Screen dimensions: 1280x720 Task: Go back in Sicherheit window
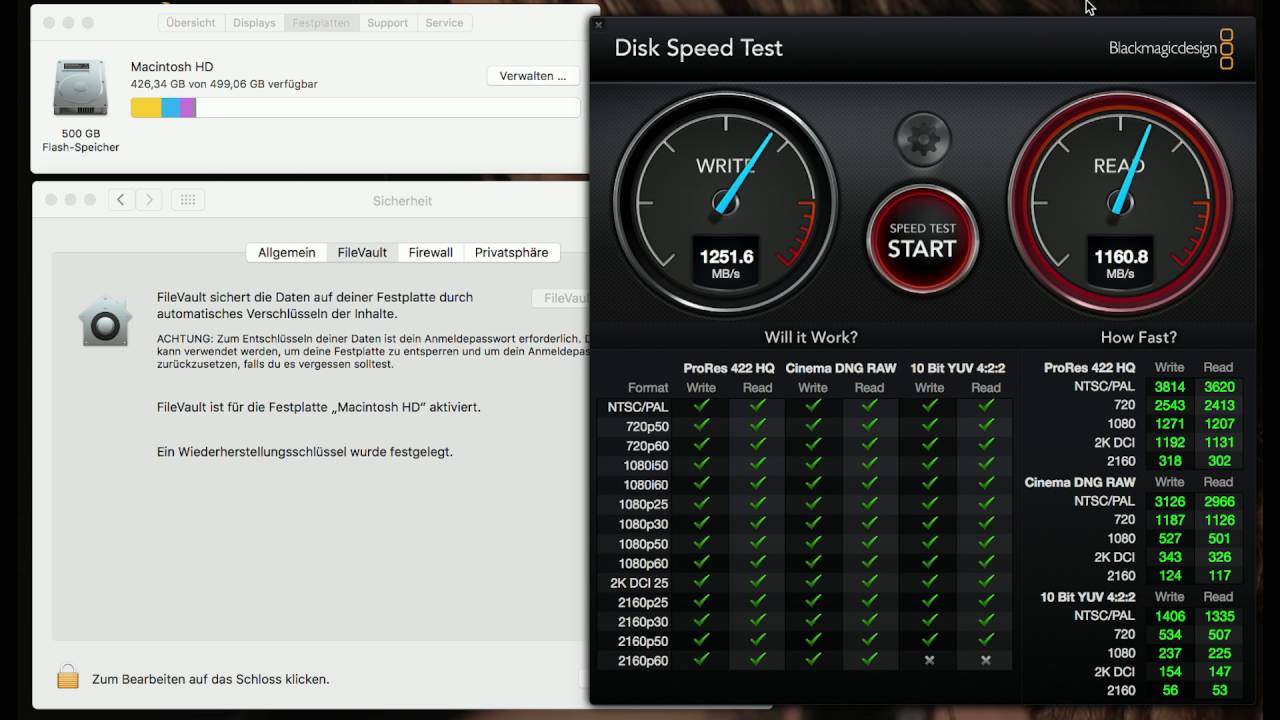point(121,200)
